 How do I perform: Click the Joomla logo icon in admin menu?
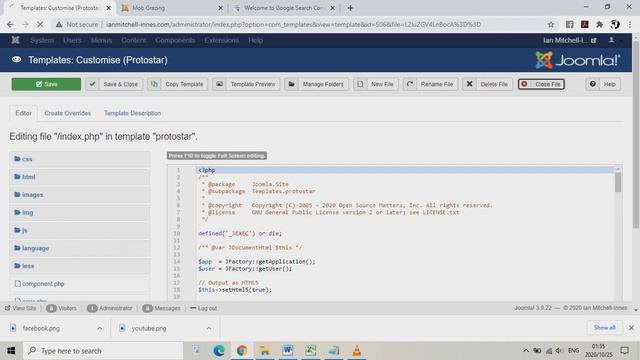16,40
